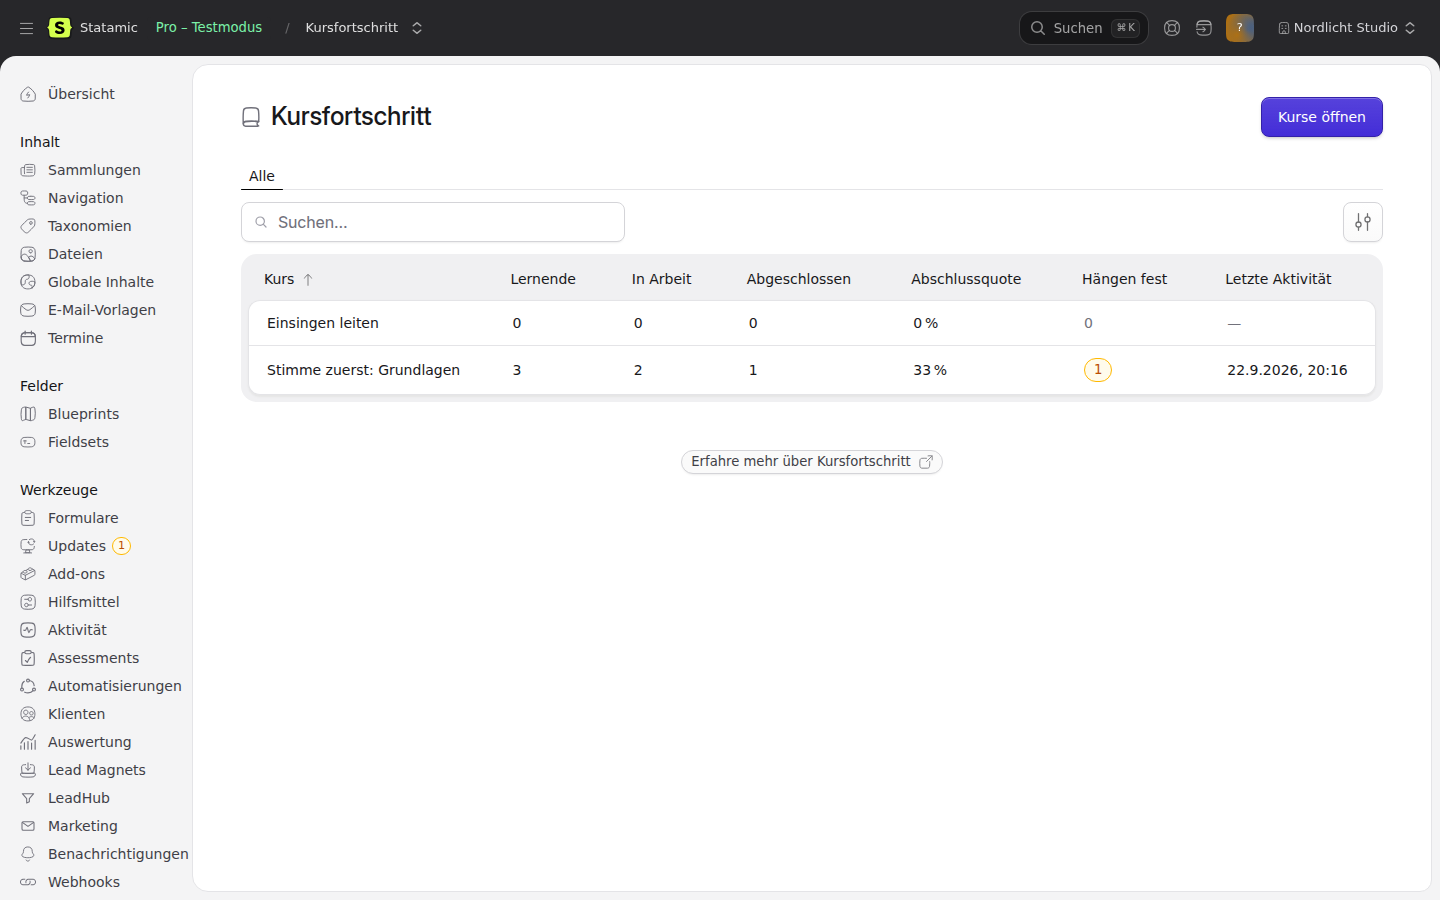
Task: Toggle the sidebar hamburger menu
Action: pyautogui.click(x=27, y=28)
